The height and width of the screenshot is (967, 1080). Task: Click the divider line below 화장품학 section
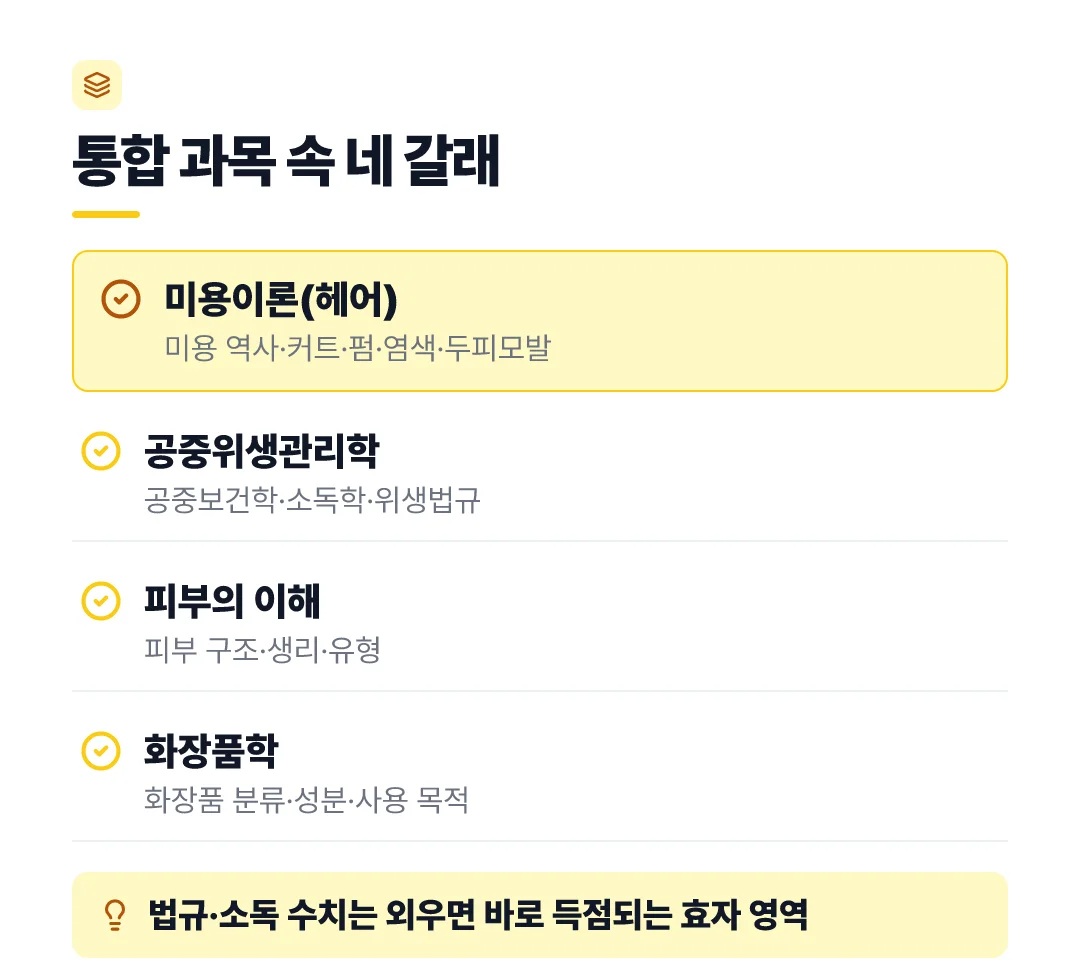[x=540, y=841]
